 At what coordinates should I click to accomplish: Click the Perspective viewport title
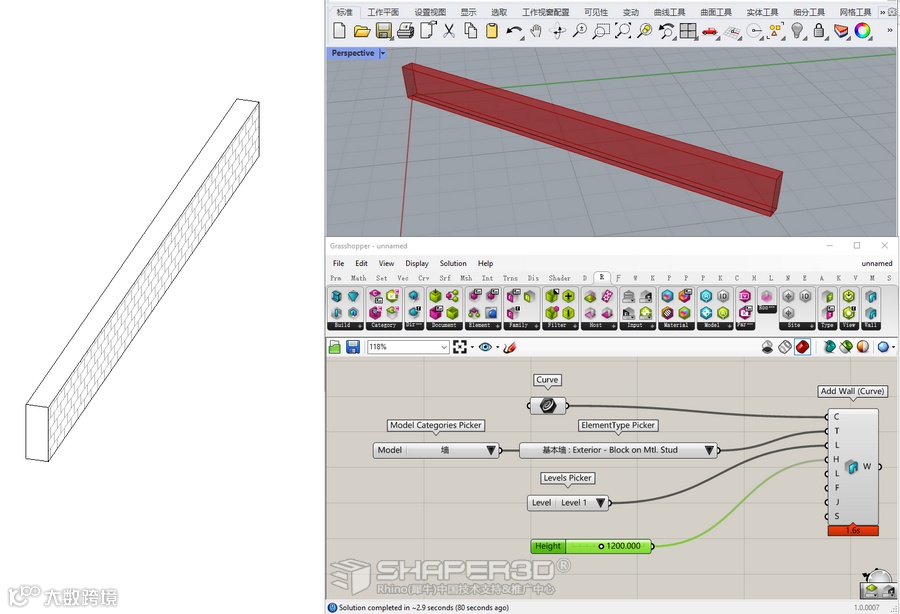tap(352, 53)
